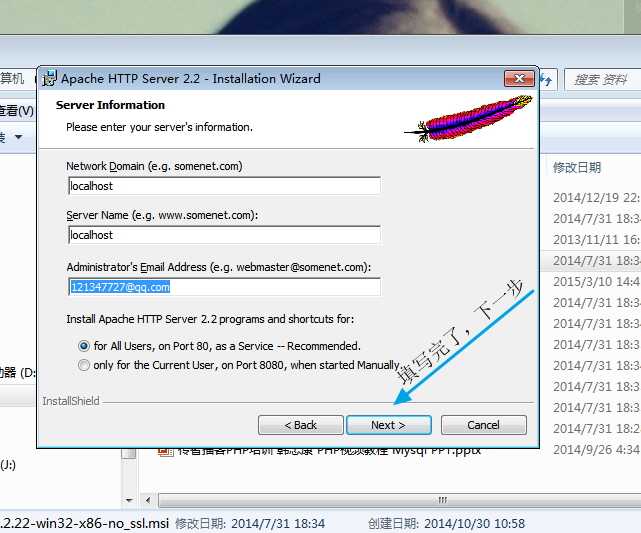Sort Explorer files by 修改日期 column
The height and width of the screenshot is (533, 641).
coord(577,168)
